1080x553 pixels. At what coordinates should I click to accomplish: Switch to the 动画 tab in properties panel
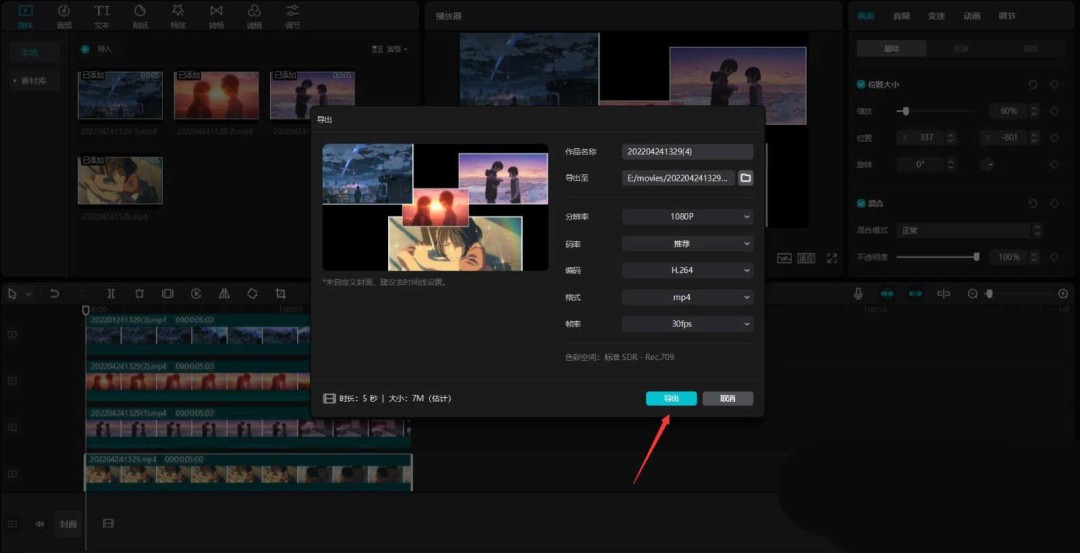pos(971,16)
